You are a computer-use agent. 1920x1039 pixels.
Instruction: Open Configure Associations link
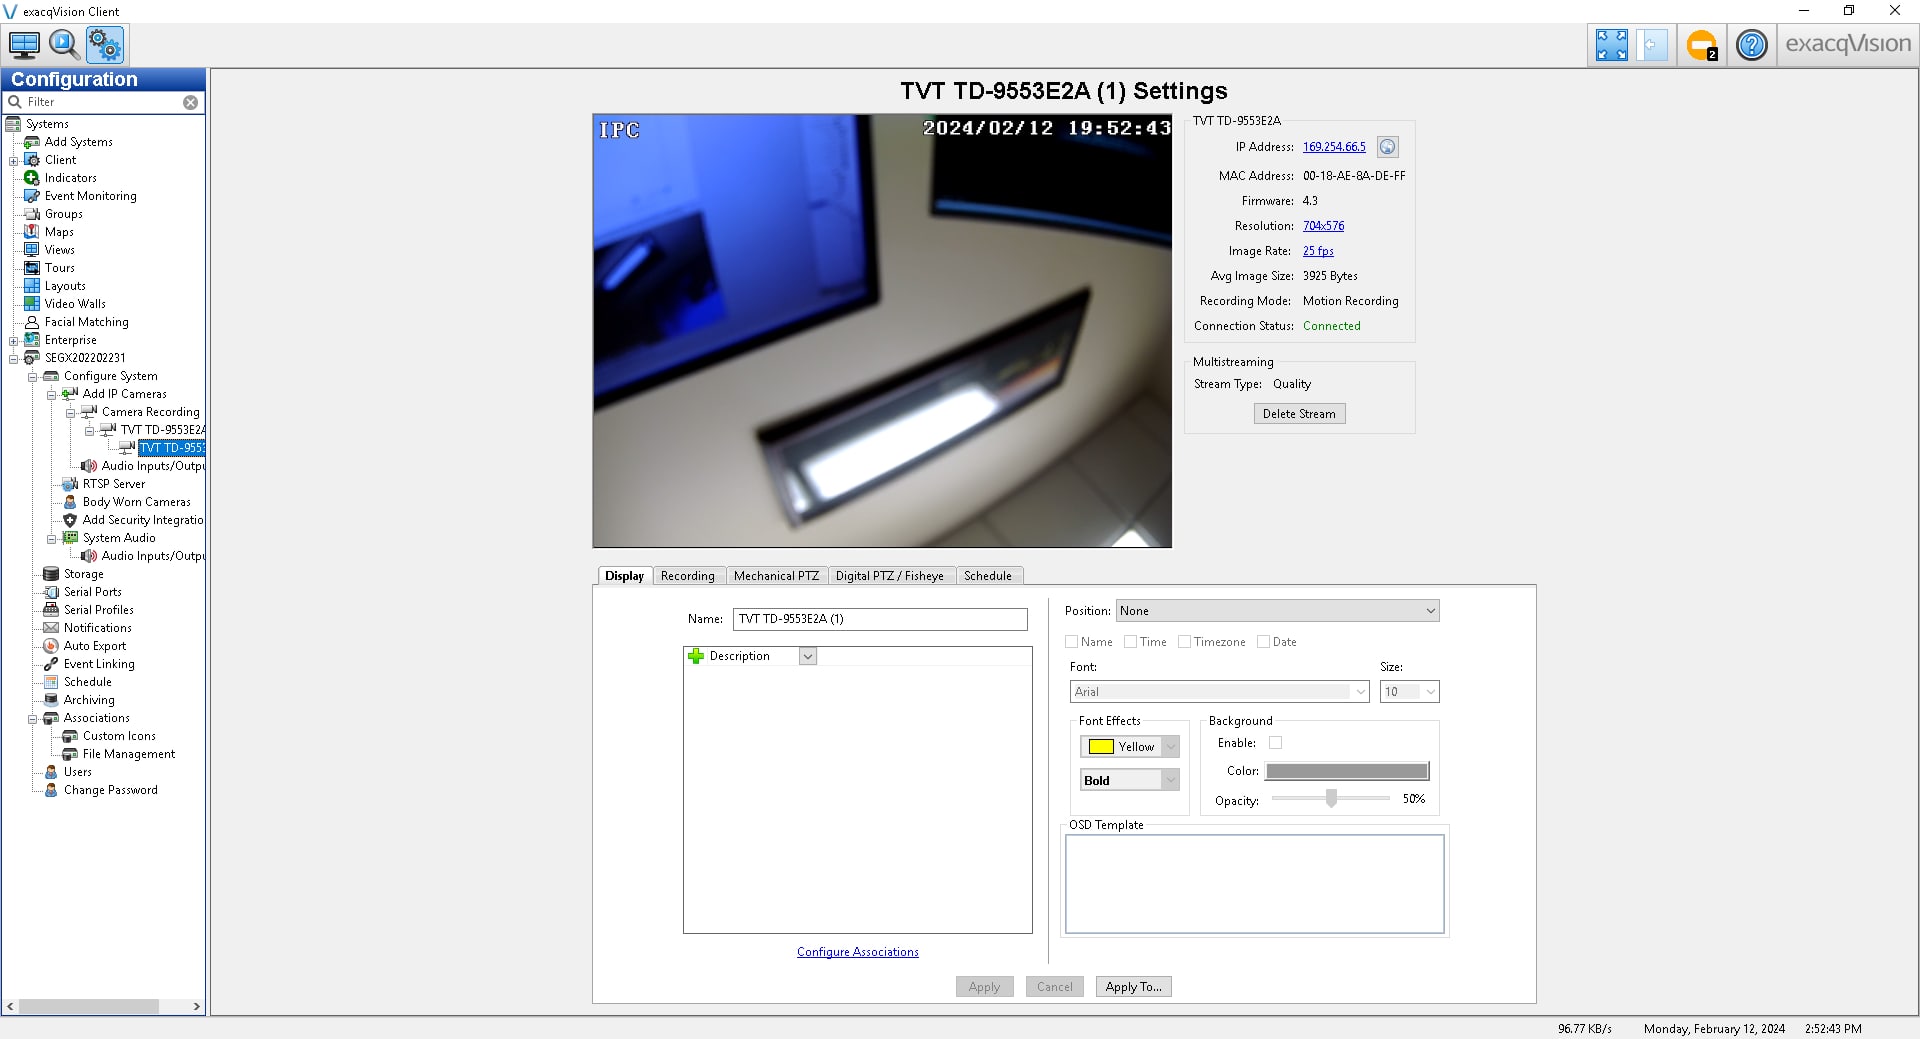tap(858, 952)
